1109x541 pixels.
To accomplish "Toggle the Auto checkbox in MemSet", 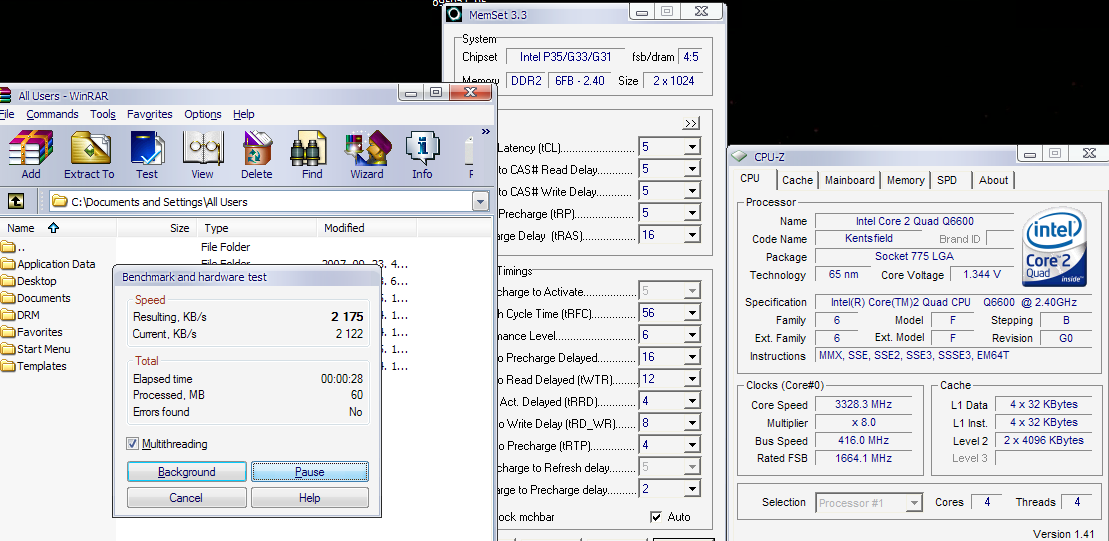I will pyautogui.click(x=656, y=517).
